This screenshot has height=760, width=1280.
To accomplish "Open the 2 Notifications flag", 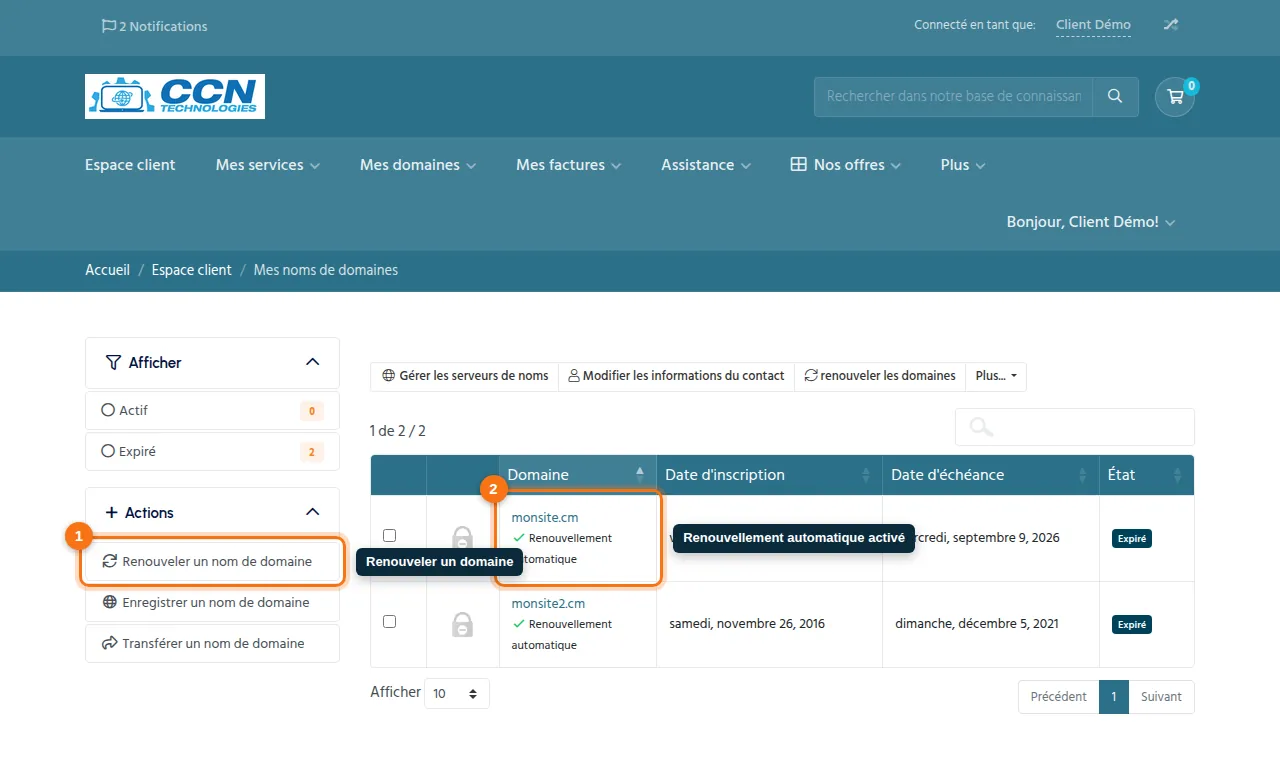I will tap(154, 26).
